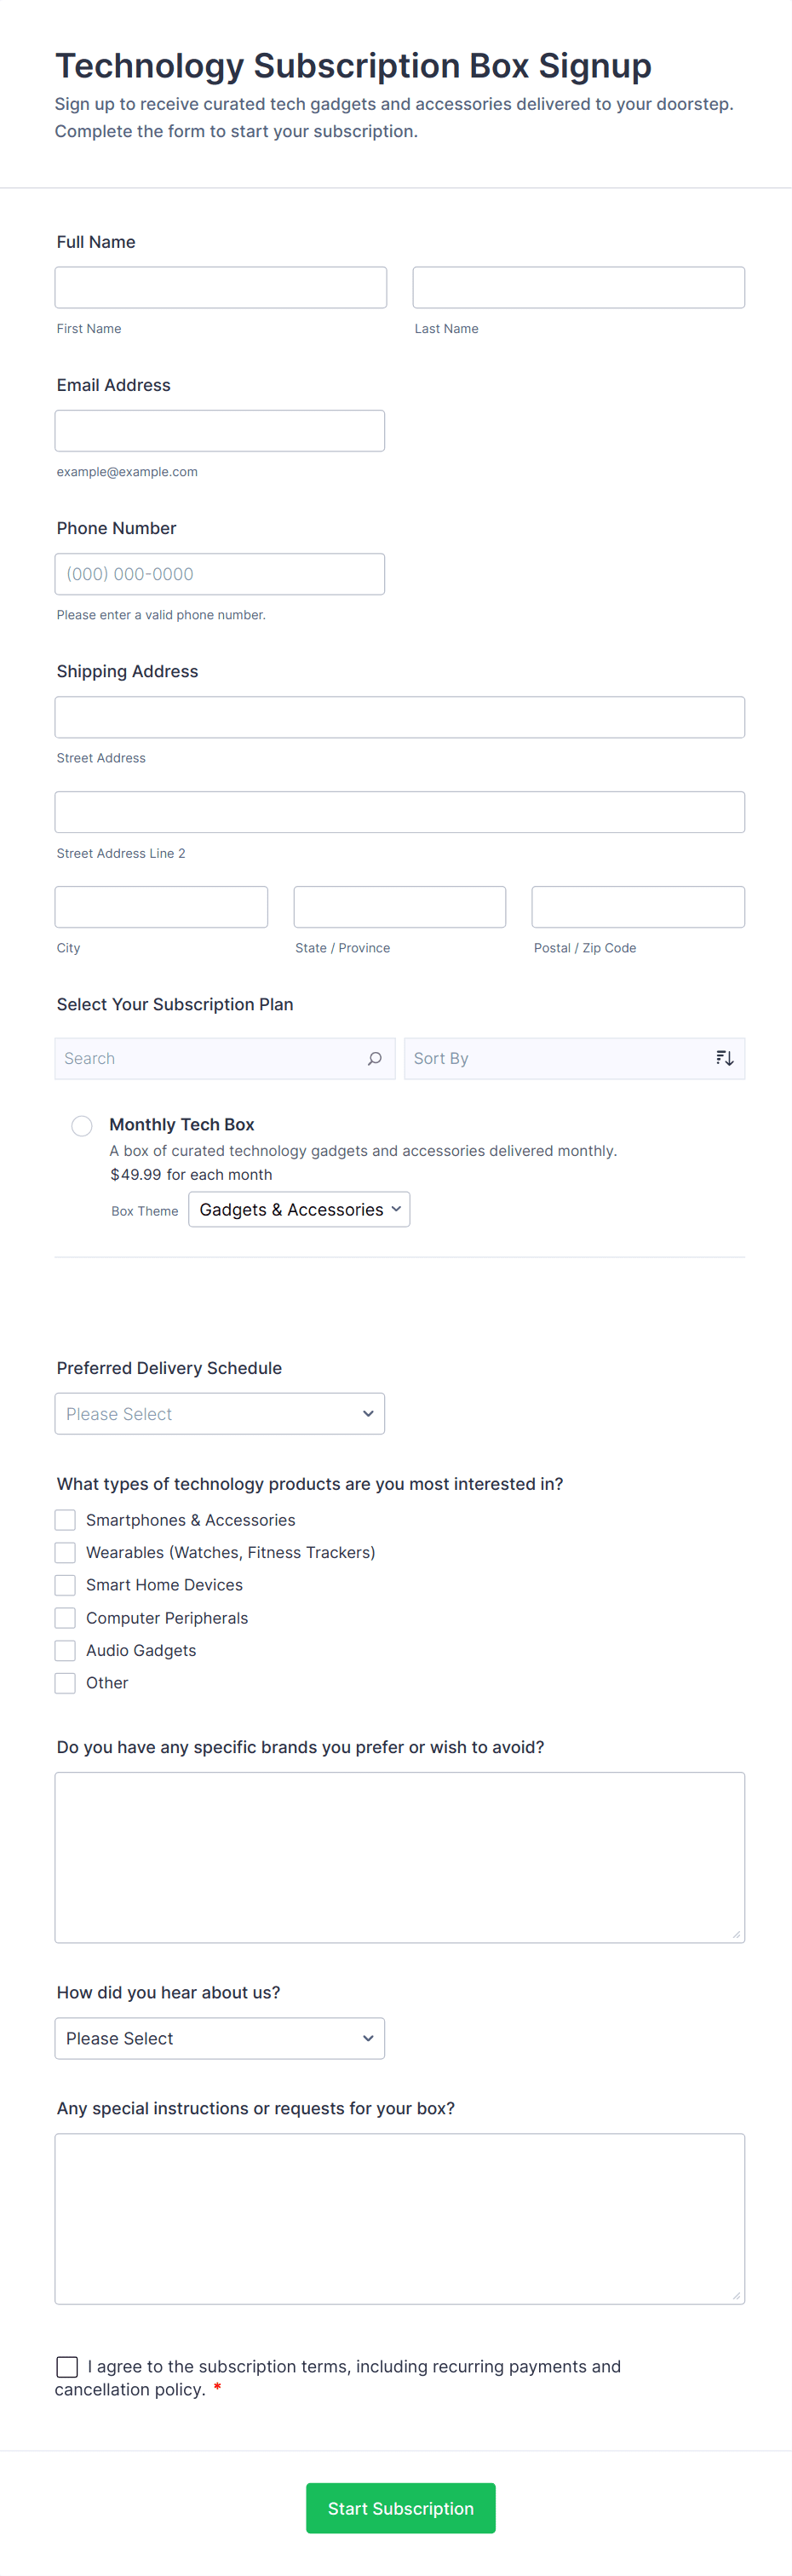Click the Start Subscription button
The image size is (792, 2576).
click(x=400, y=2508)
